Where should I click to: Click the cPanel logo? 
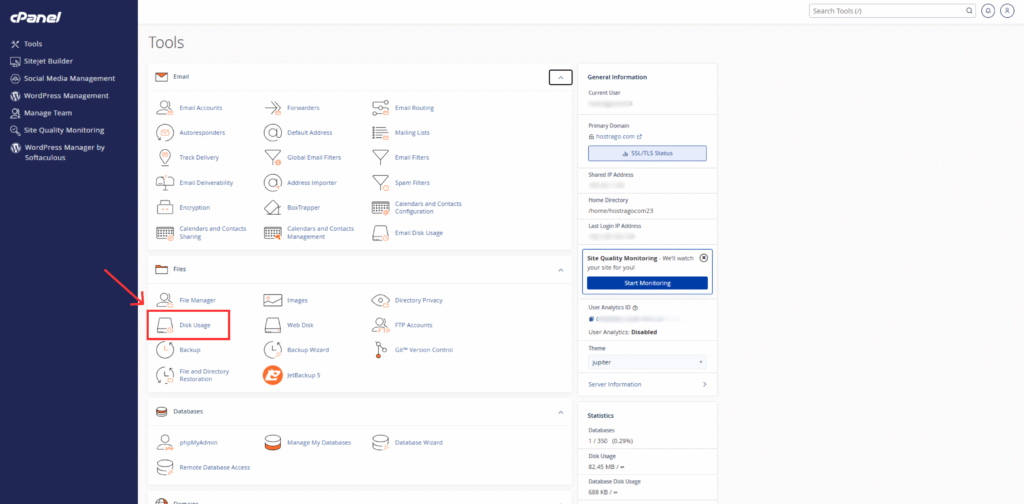35,18
